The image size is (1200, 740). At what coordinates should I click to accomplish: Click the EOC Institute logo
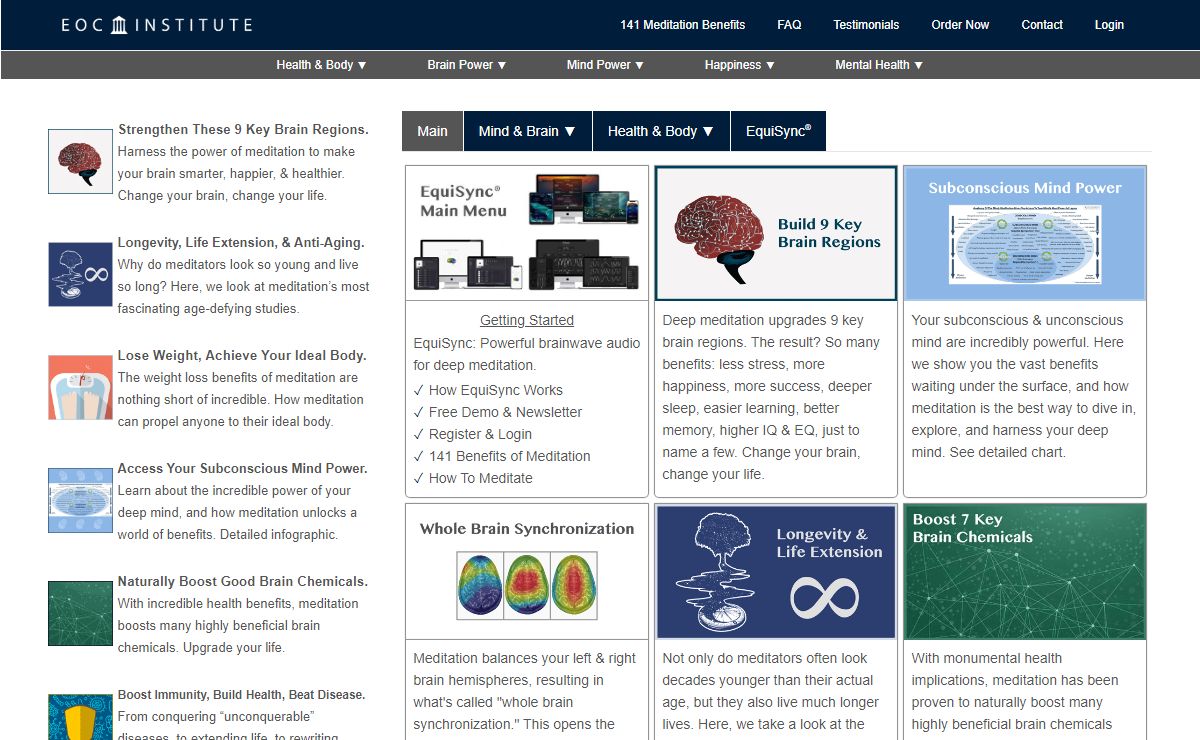tap(157, 25)
